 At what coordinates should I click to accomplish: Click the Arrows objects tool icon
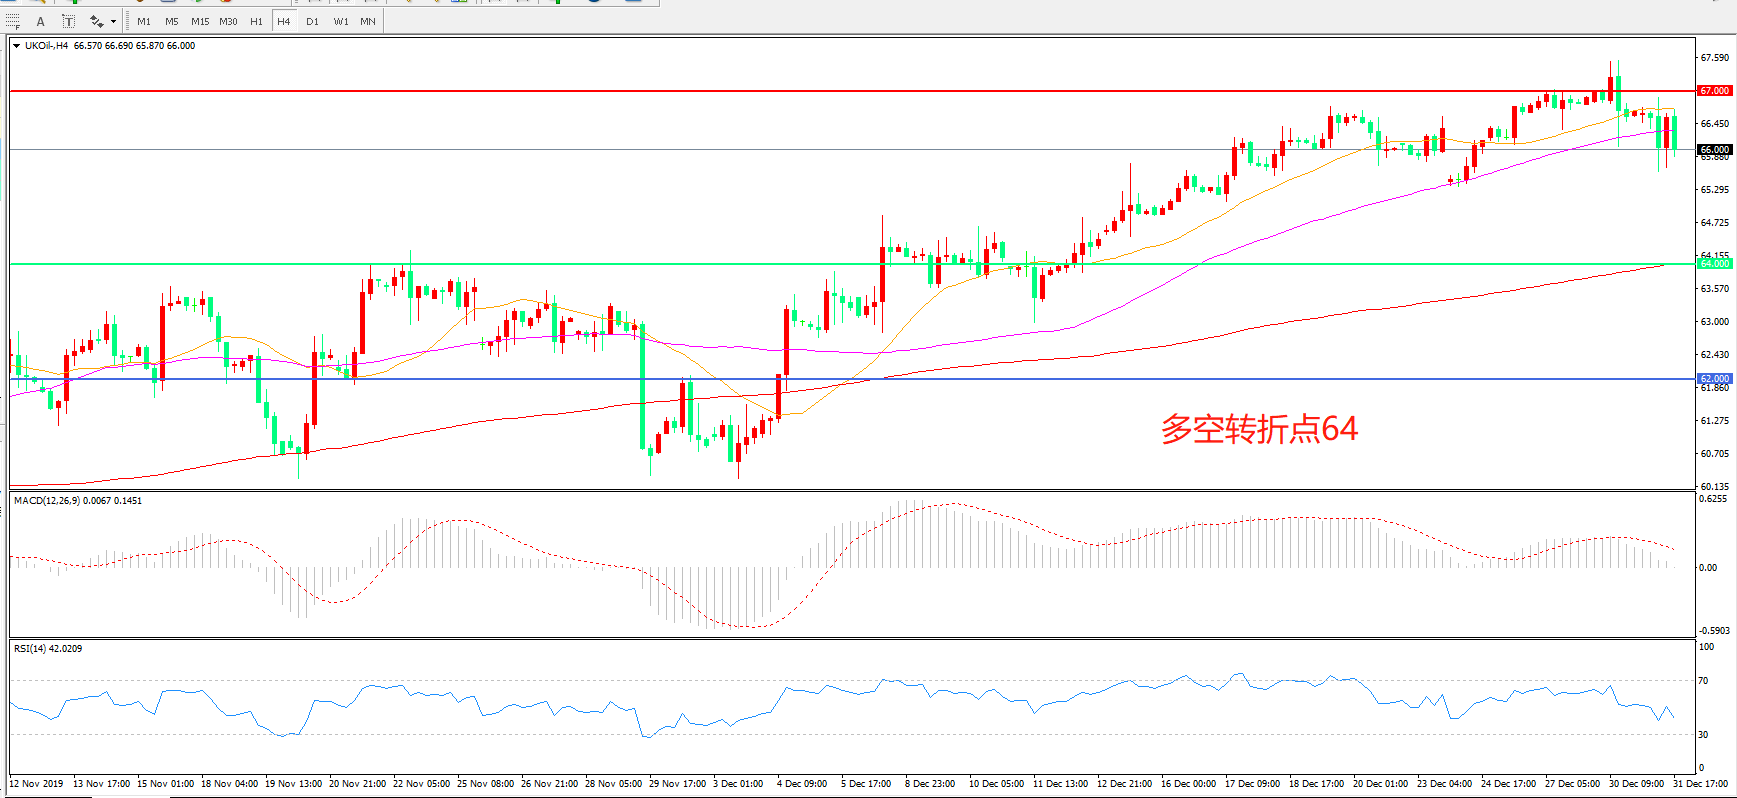click(x=97, y=21)
